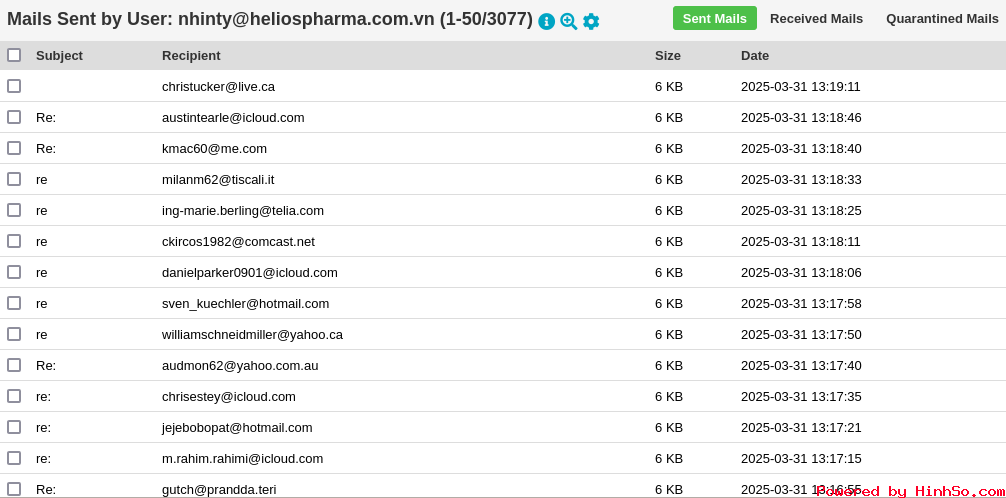The image size is (1006, 498).
Task: Sort mails by Date column
Action: coord(755,56)
